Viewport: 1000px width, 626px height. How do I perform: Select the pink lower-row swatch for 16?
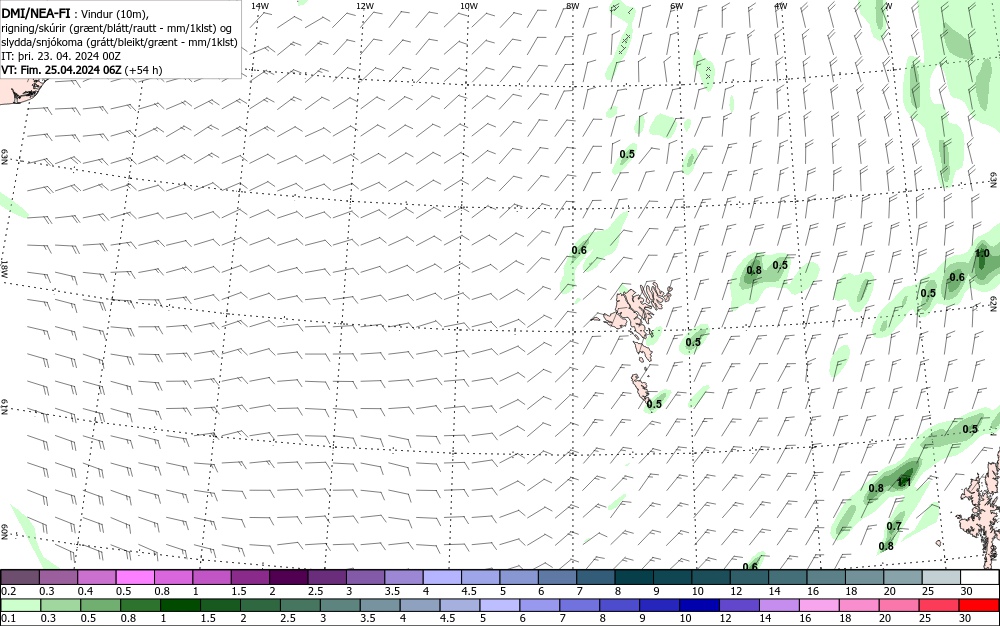(x=820, y=605)
